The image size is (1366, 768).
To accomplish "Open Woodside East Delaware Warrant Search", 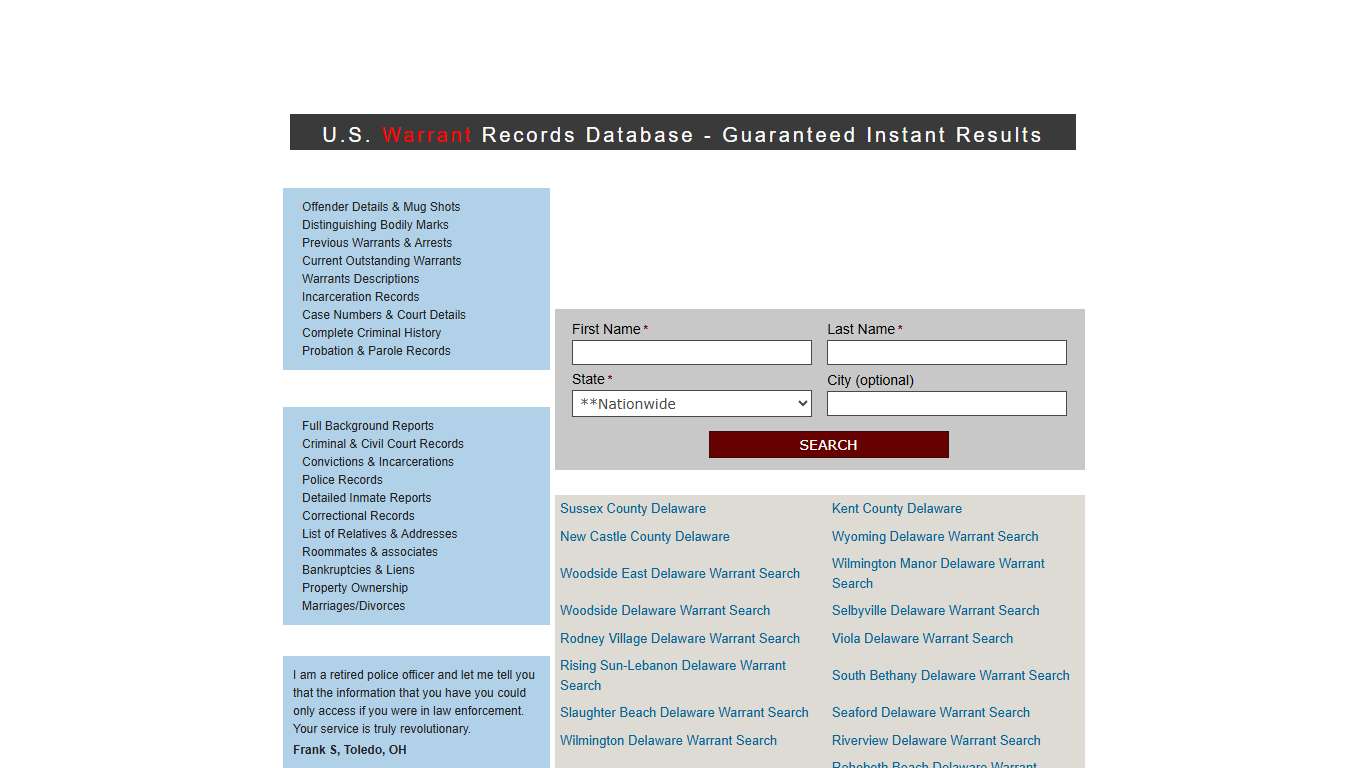I will point(680,573).
